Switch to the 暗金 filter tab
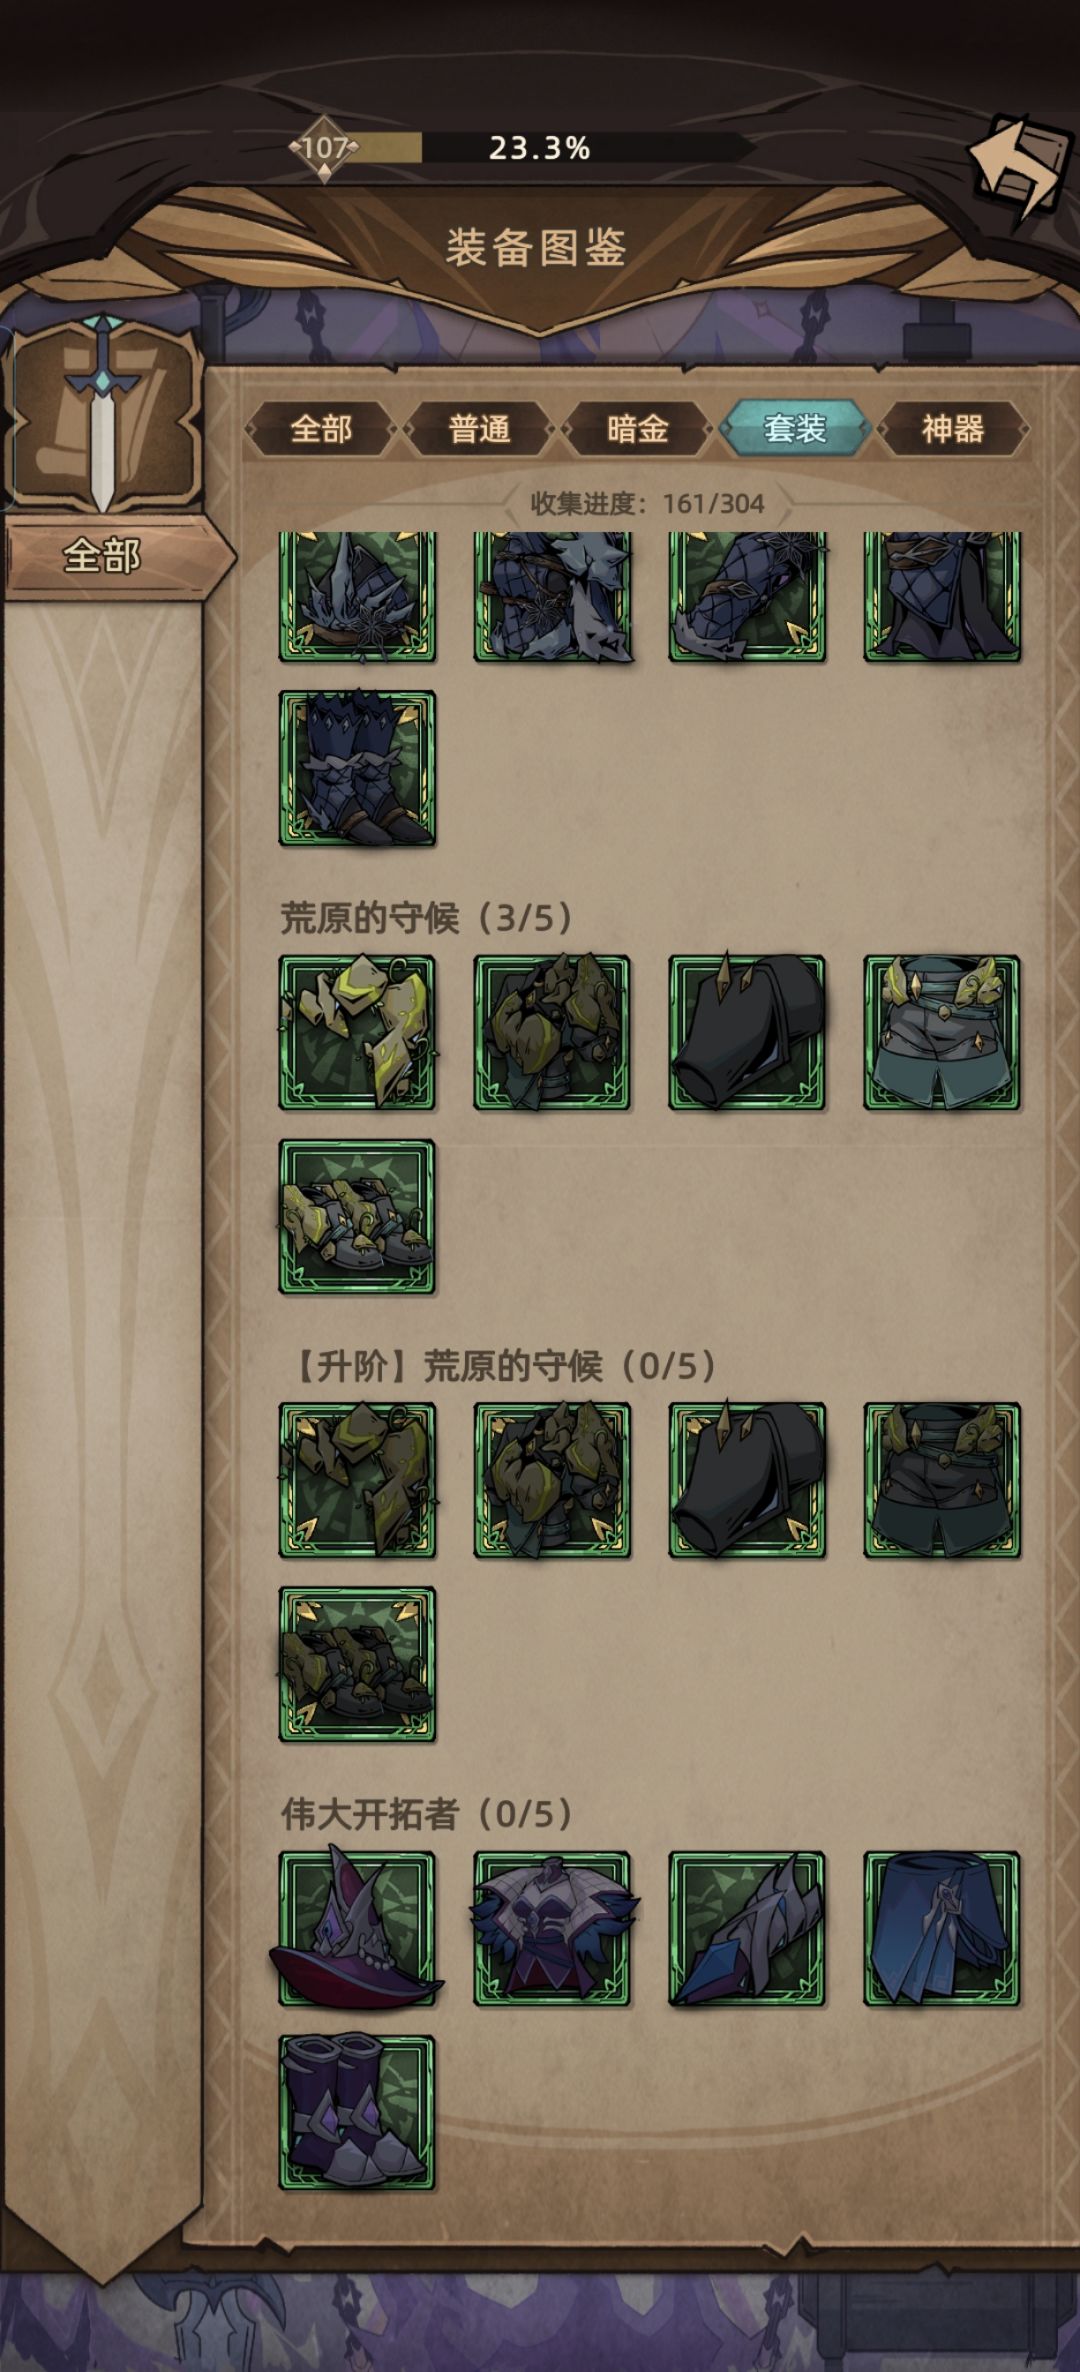The height and width of the screenshot is (2372, 1080). (637, 429)
